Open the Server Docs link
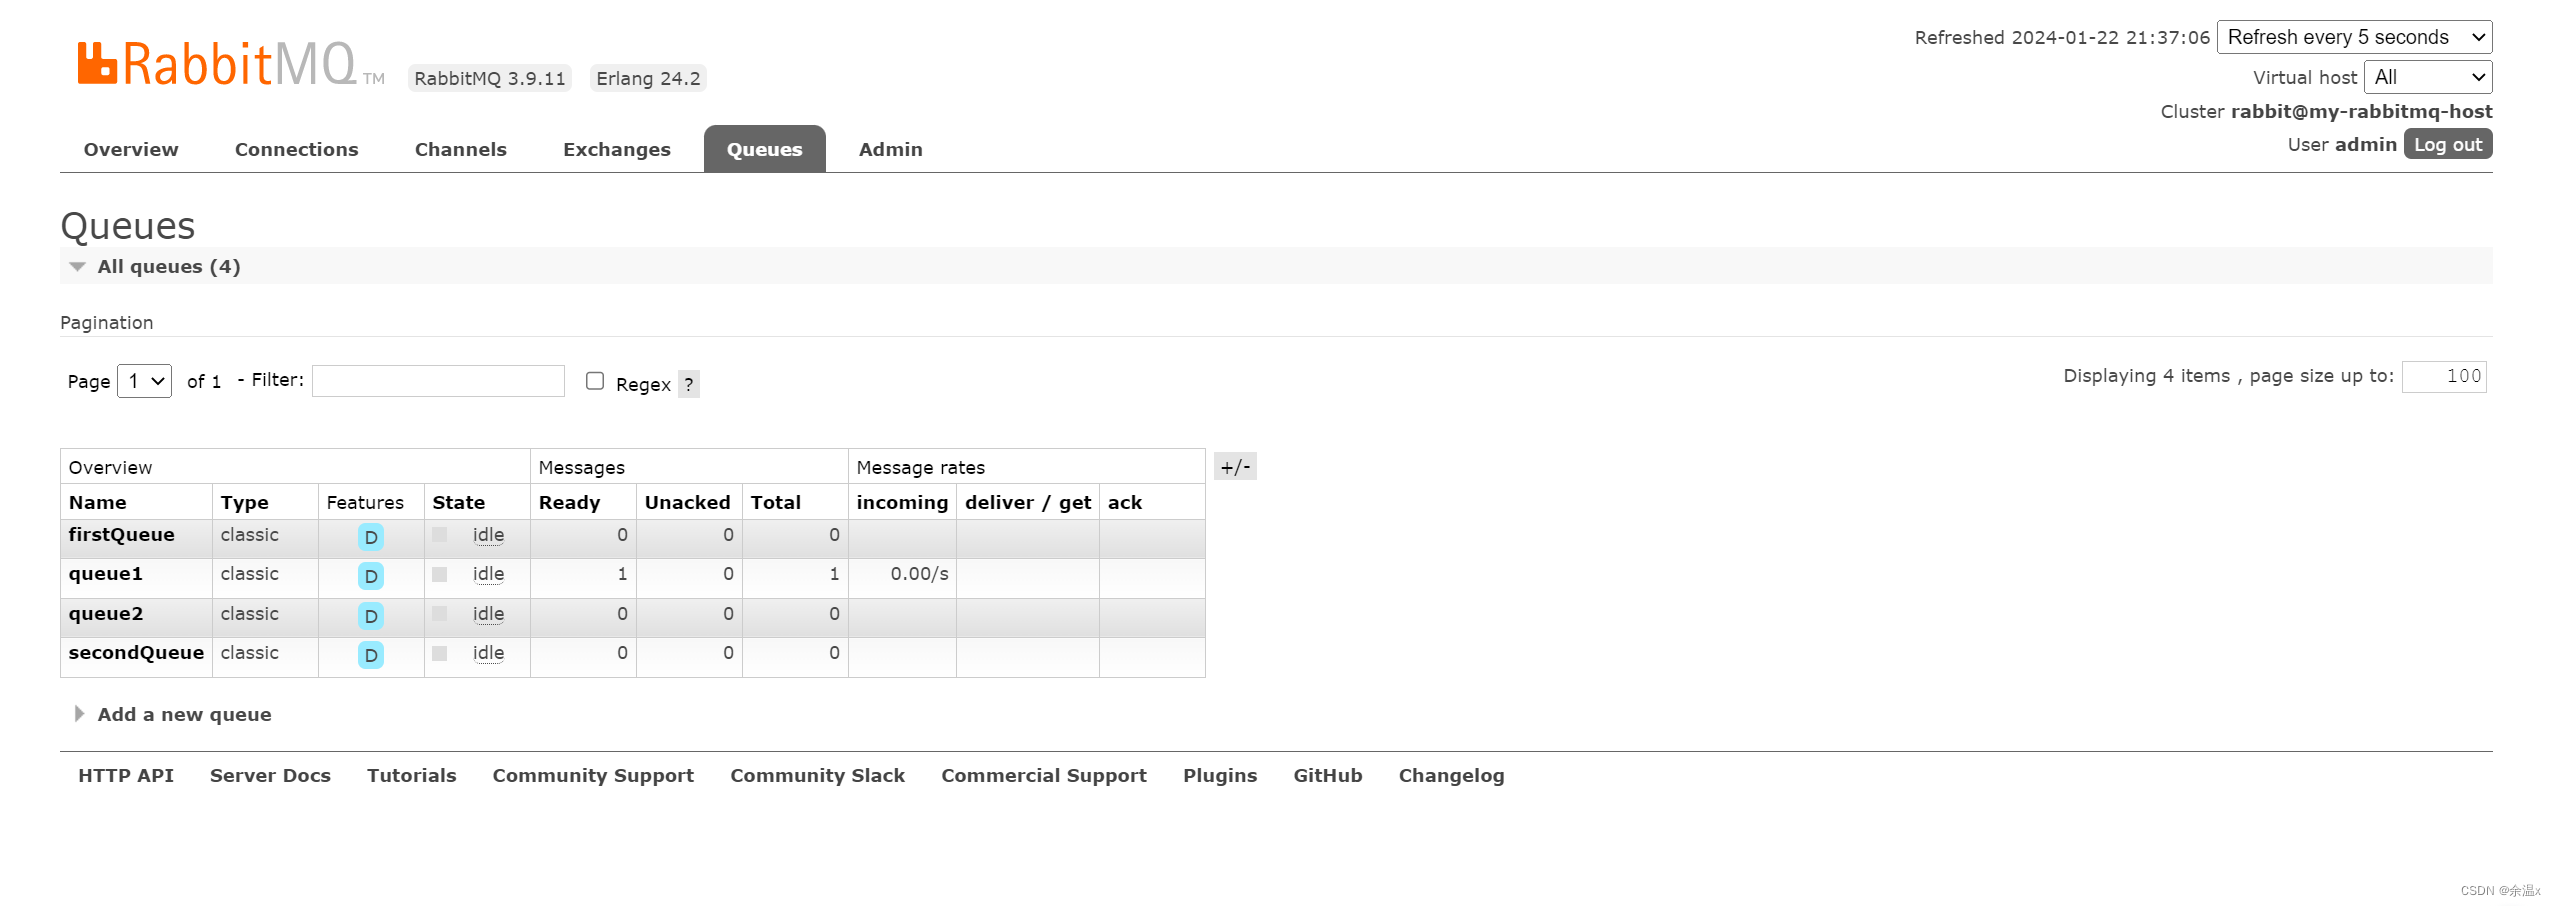Image resolution: width=2556 pixels, height=906 pixels. pyautogui.click(x=270, y=775)
